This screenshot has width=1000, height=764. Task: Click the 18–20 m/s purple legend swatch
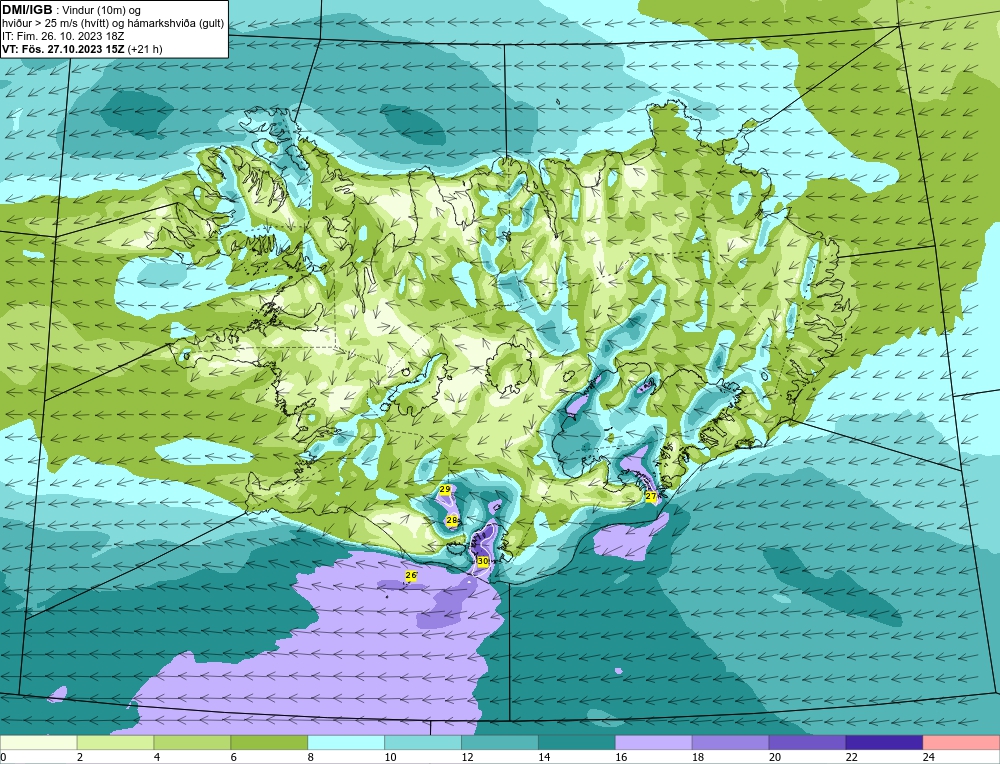click(730, 743)
